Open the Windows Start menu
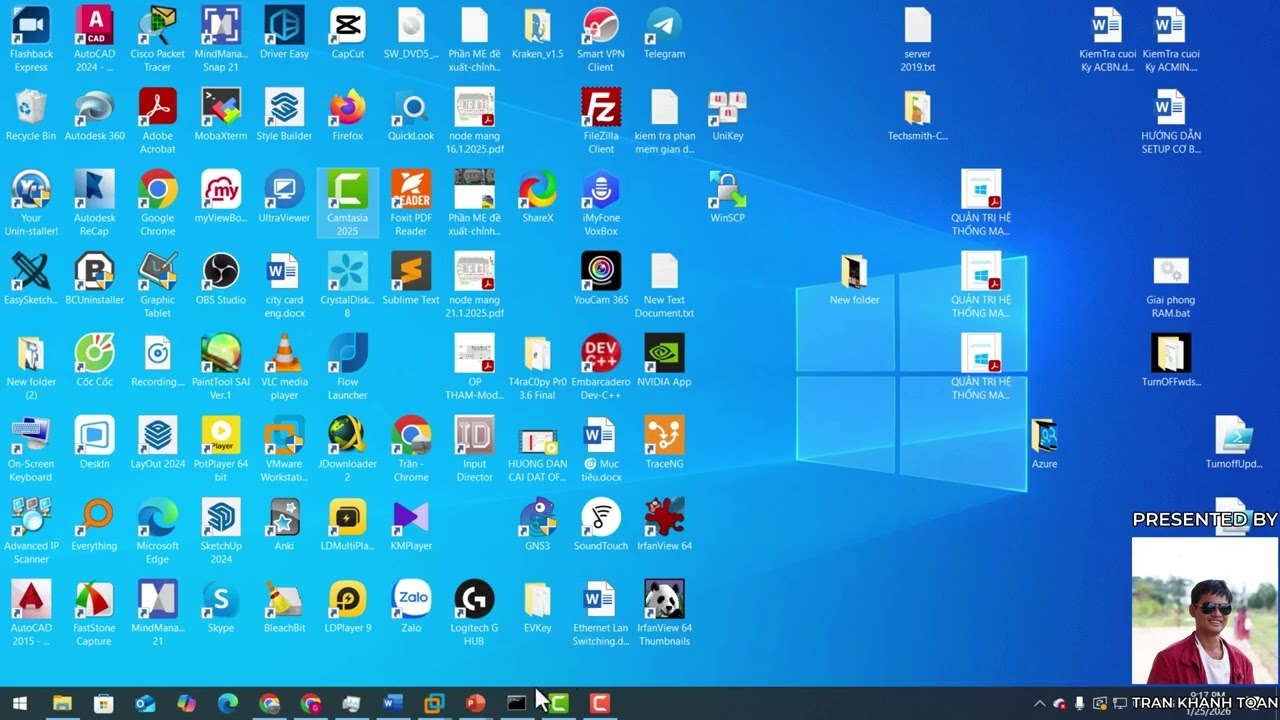 pos(20,703)
